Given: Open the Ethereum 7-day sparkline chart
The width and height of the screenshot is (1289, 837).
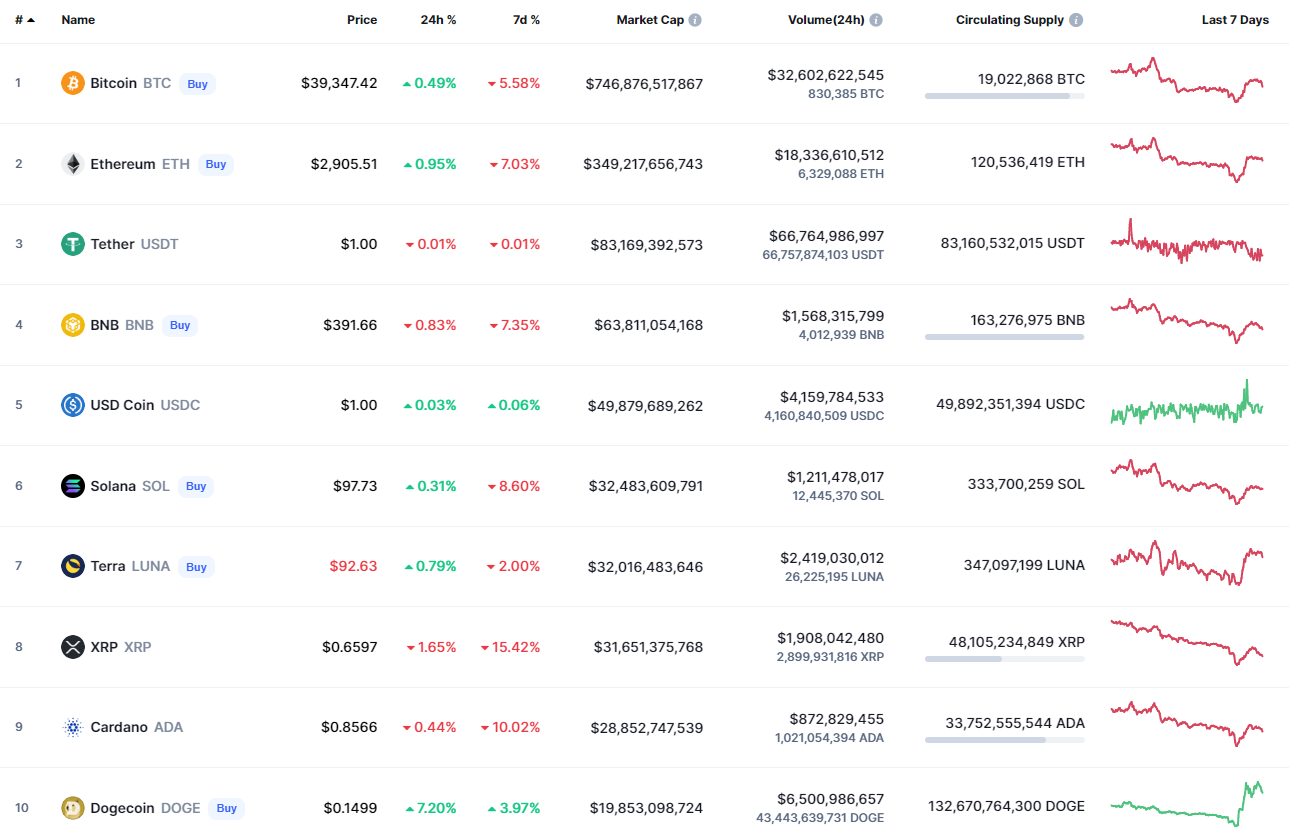Looking at the screenshot, I should [x=1187, y=160].
